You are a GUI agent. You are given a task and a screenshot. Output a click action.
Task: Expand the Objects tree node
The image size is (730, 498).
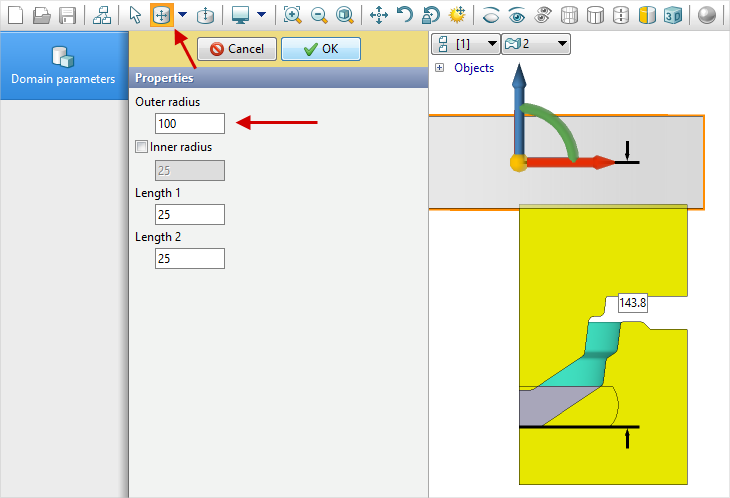pyautogui.click(x=439, y=68)
